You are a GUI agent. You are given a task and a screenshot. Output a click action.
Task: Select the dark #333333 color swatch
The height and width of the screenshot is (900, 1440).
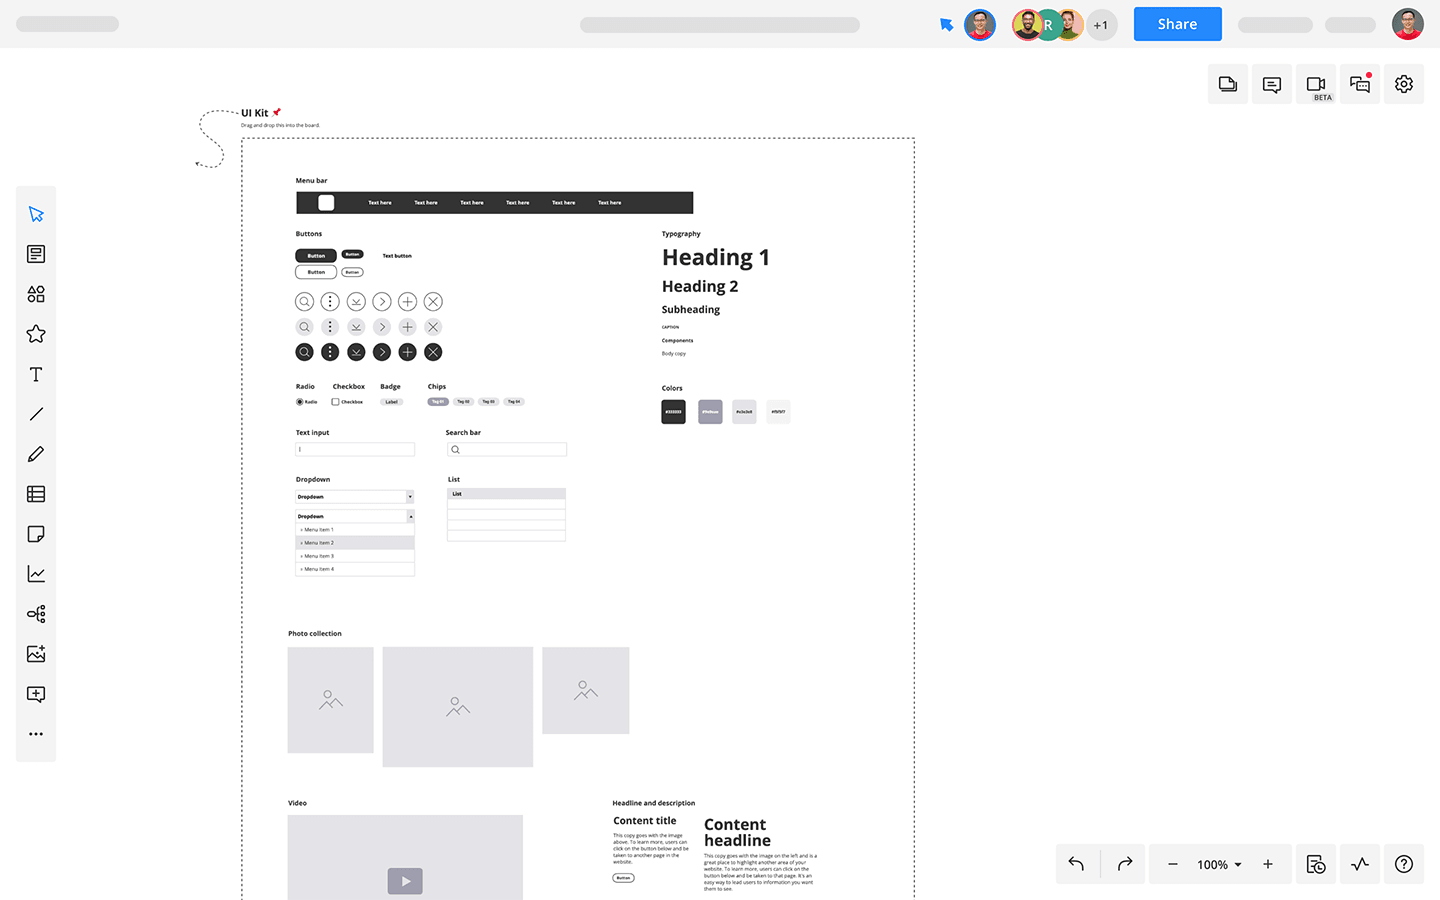click(673, 412)
